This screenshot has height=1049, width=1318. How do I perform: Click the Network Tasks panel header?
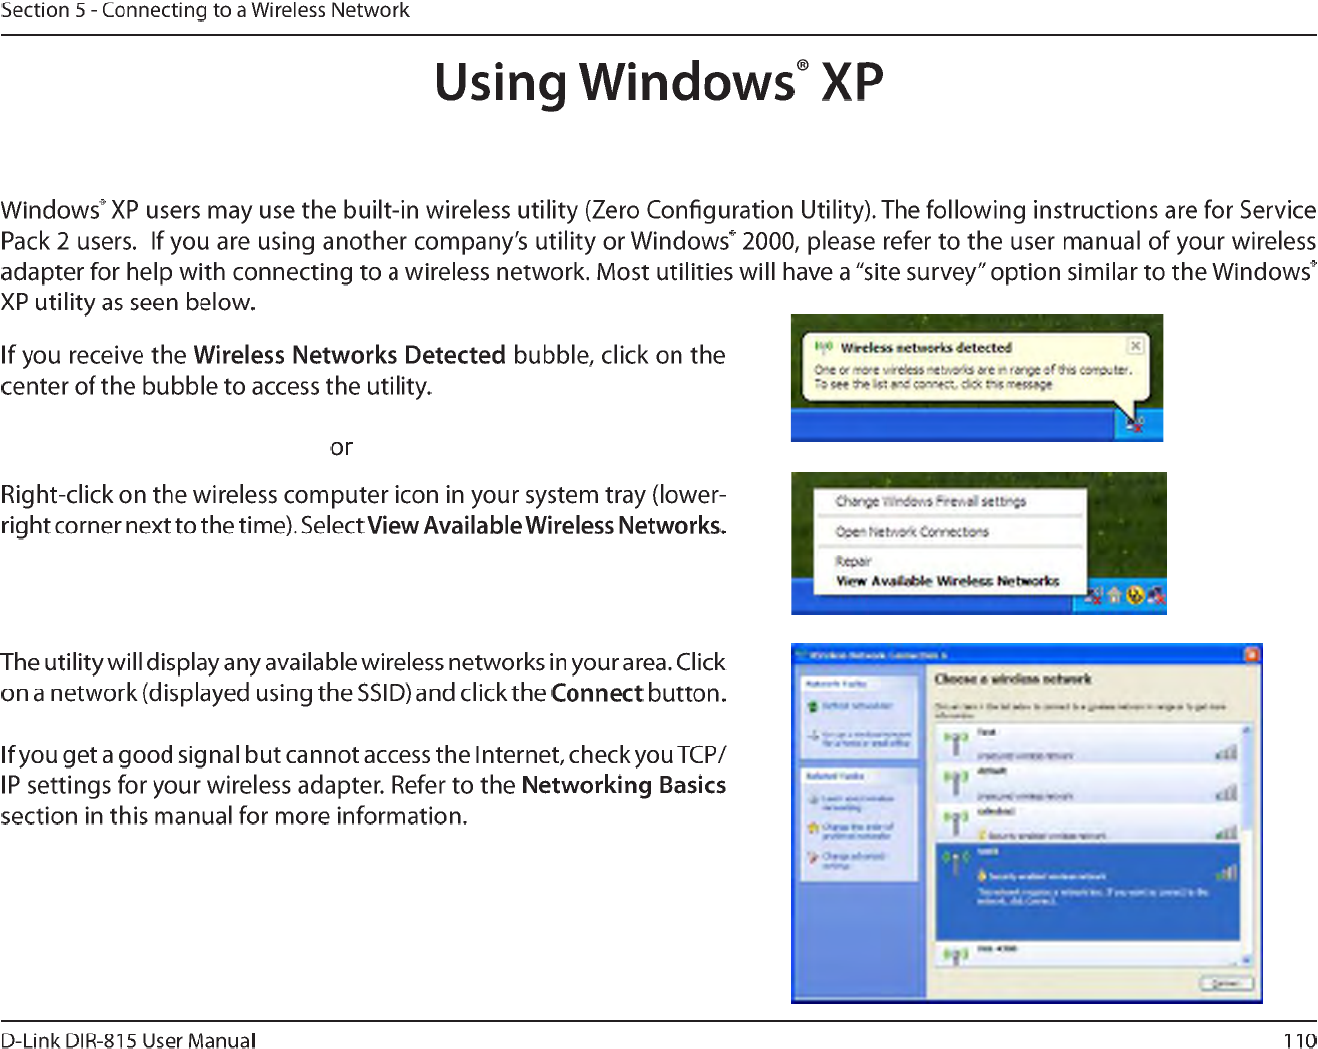coord(860,684)
